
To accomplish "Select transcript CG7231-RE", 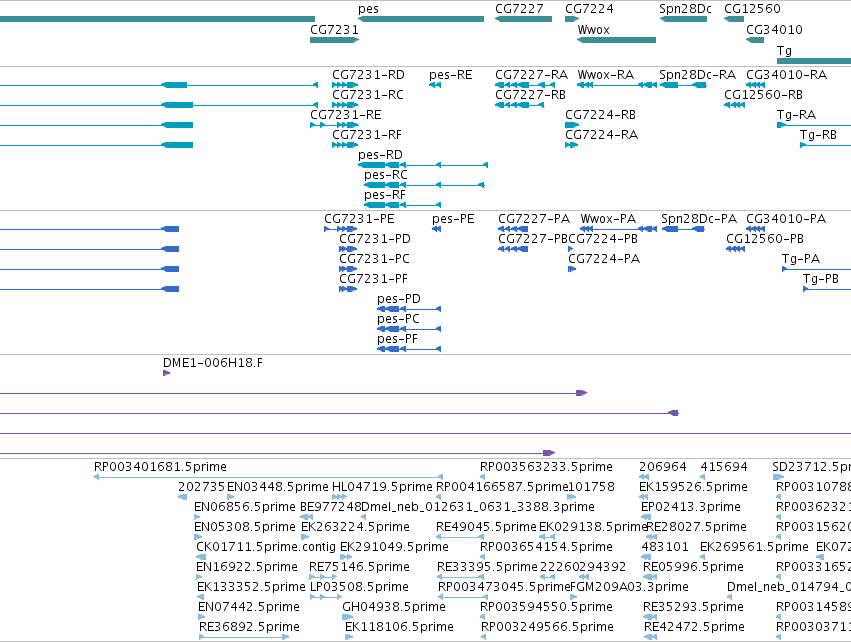I will [334, 125].
